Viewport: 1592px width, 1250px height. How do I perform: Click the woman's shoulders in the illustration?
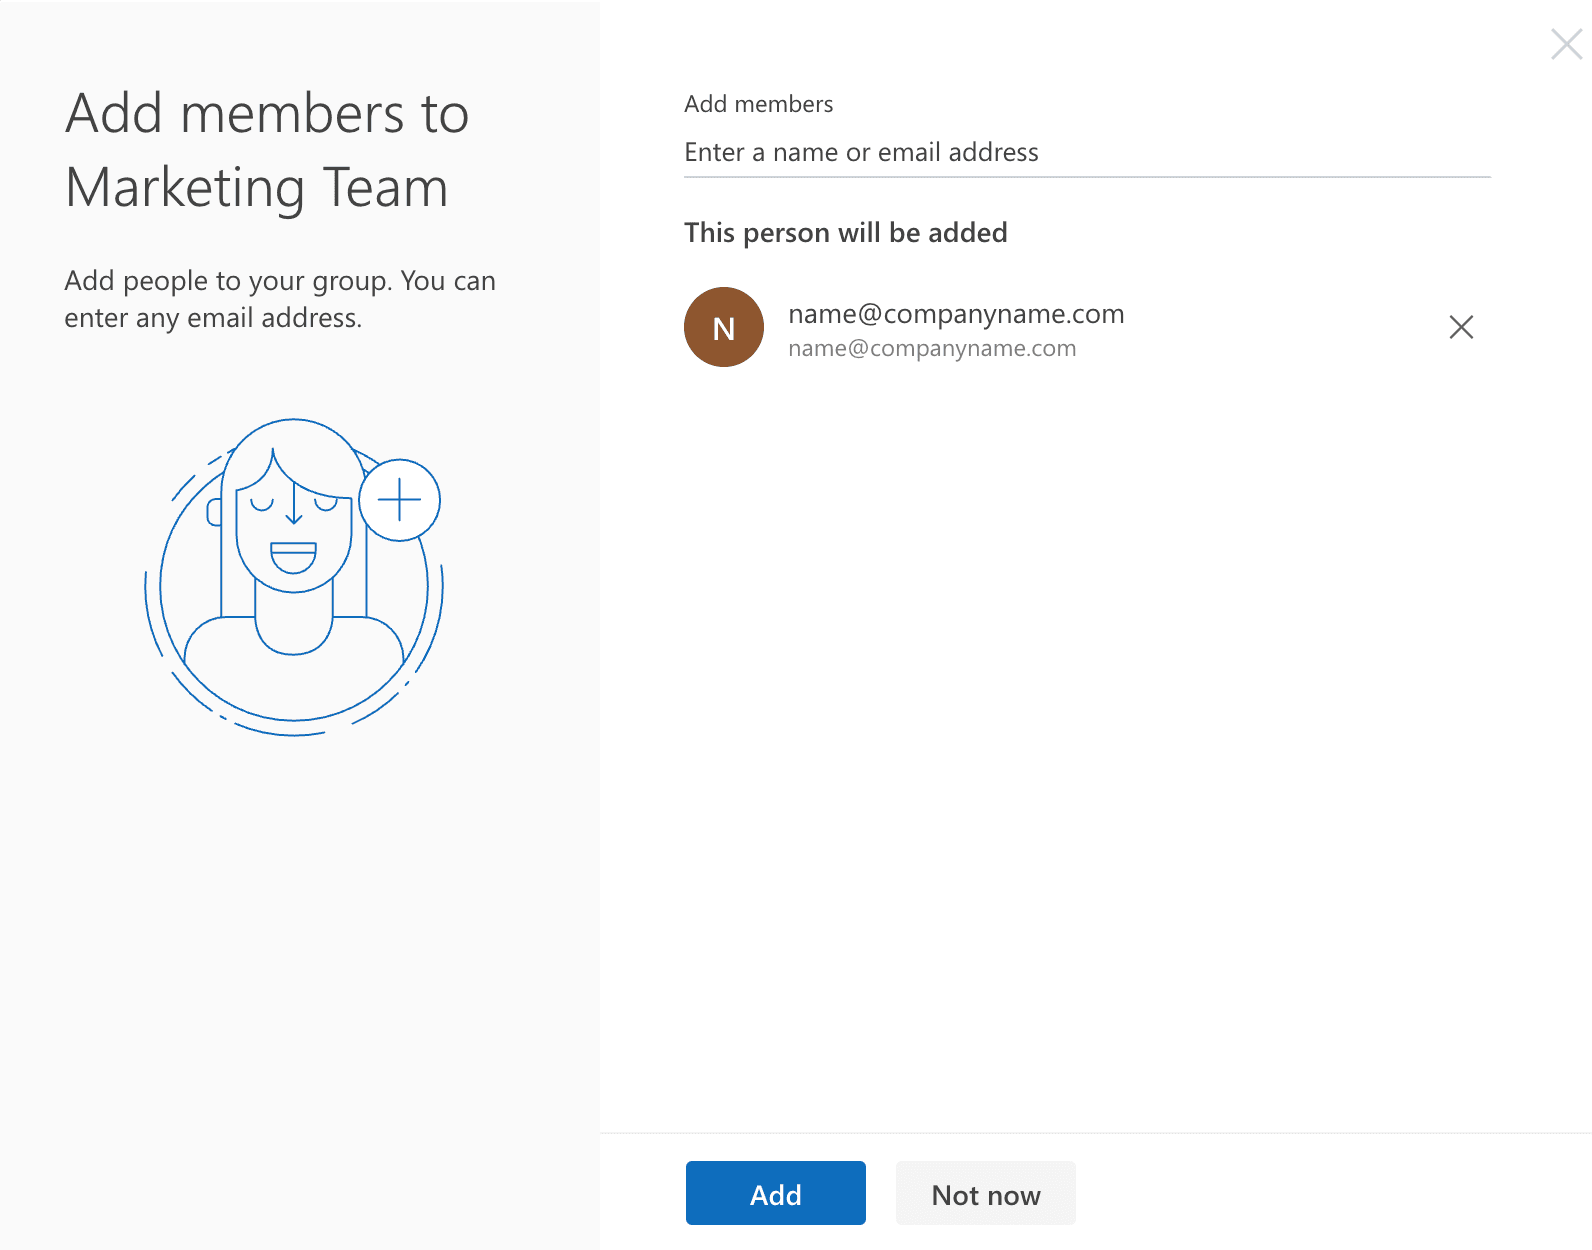pos(294,670)
